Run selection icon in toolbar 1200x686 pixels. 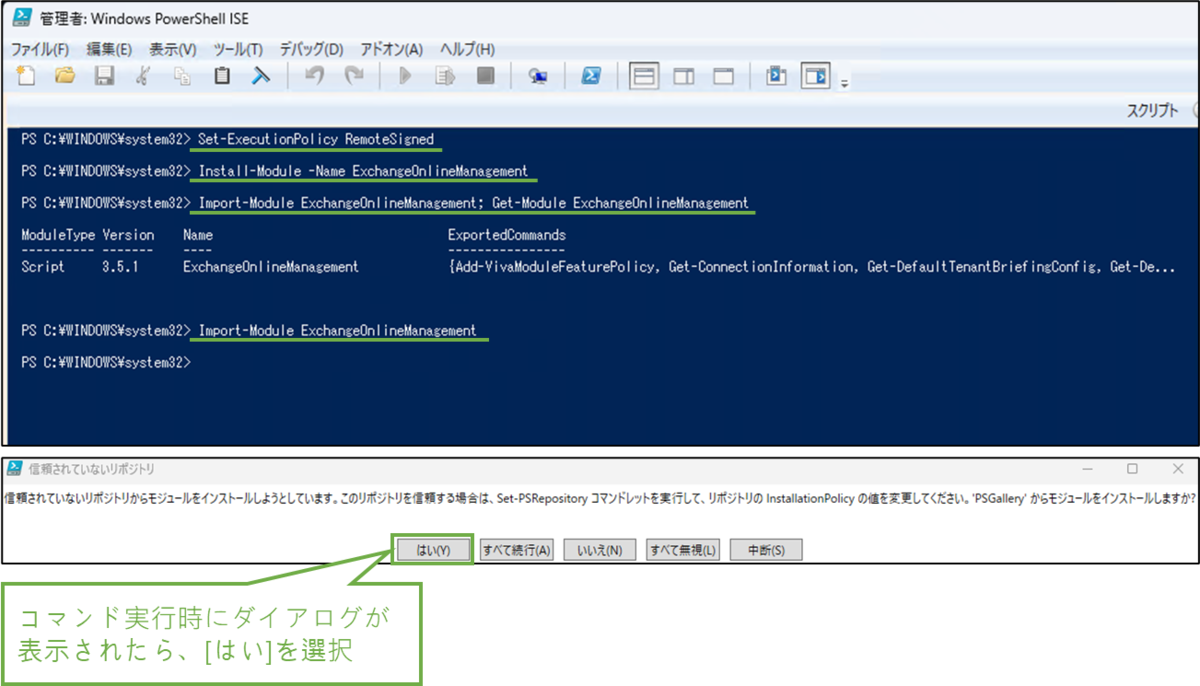[446, 76]
